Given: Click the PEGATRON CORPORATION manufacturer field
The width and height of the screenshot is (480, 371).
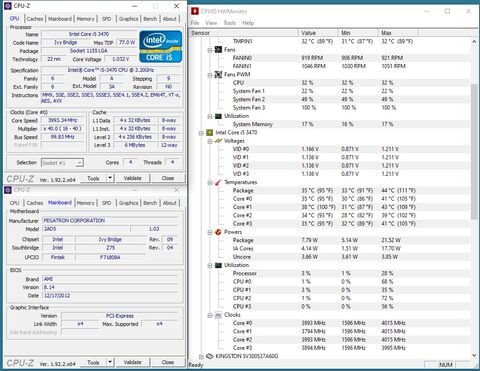Looking at the screenshot, I should [x=110, y=221].
